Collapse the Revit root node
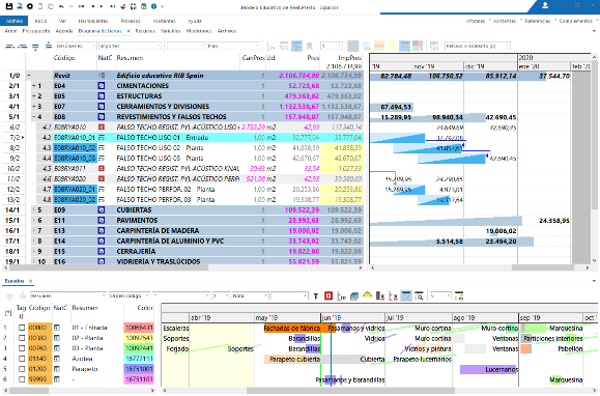 [29, 75]
